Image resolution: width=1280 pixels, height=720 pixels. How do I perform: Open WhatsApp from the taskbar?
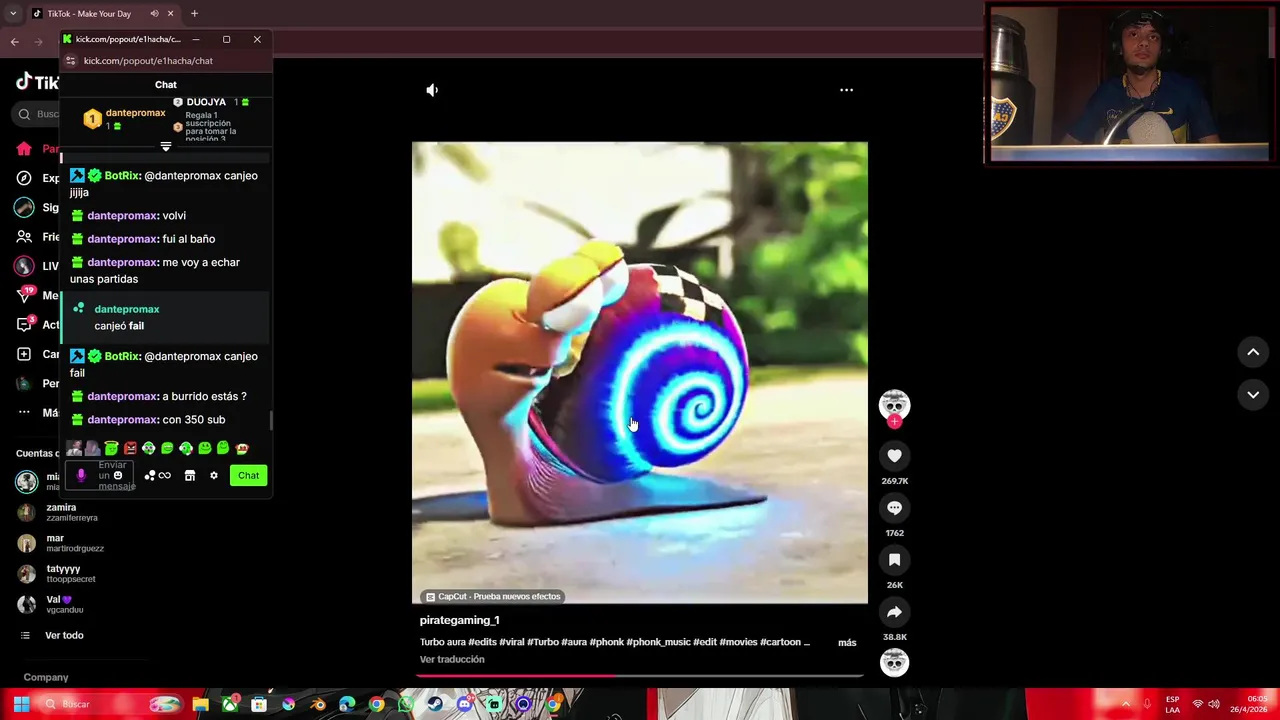point(405,704)
